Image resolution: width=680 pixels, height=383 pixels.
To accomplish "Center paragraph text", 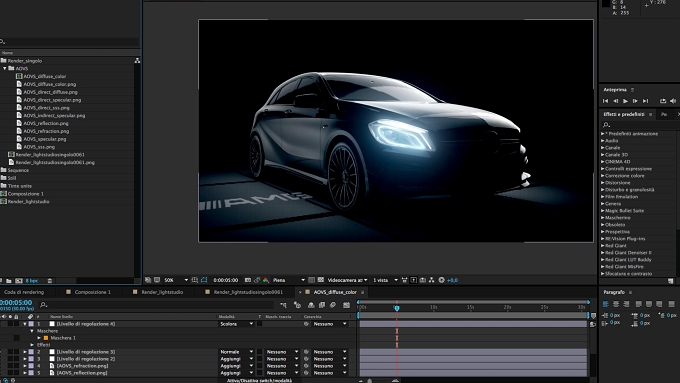I will click(x=616, y=304).
